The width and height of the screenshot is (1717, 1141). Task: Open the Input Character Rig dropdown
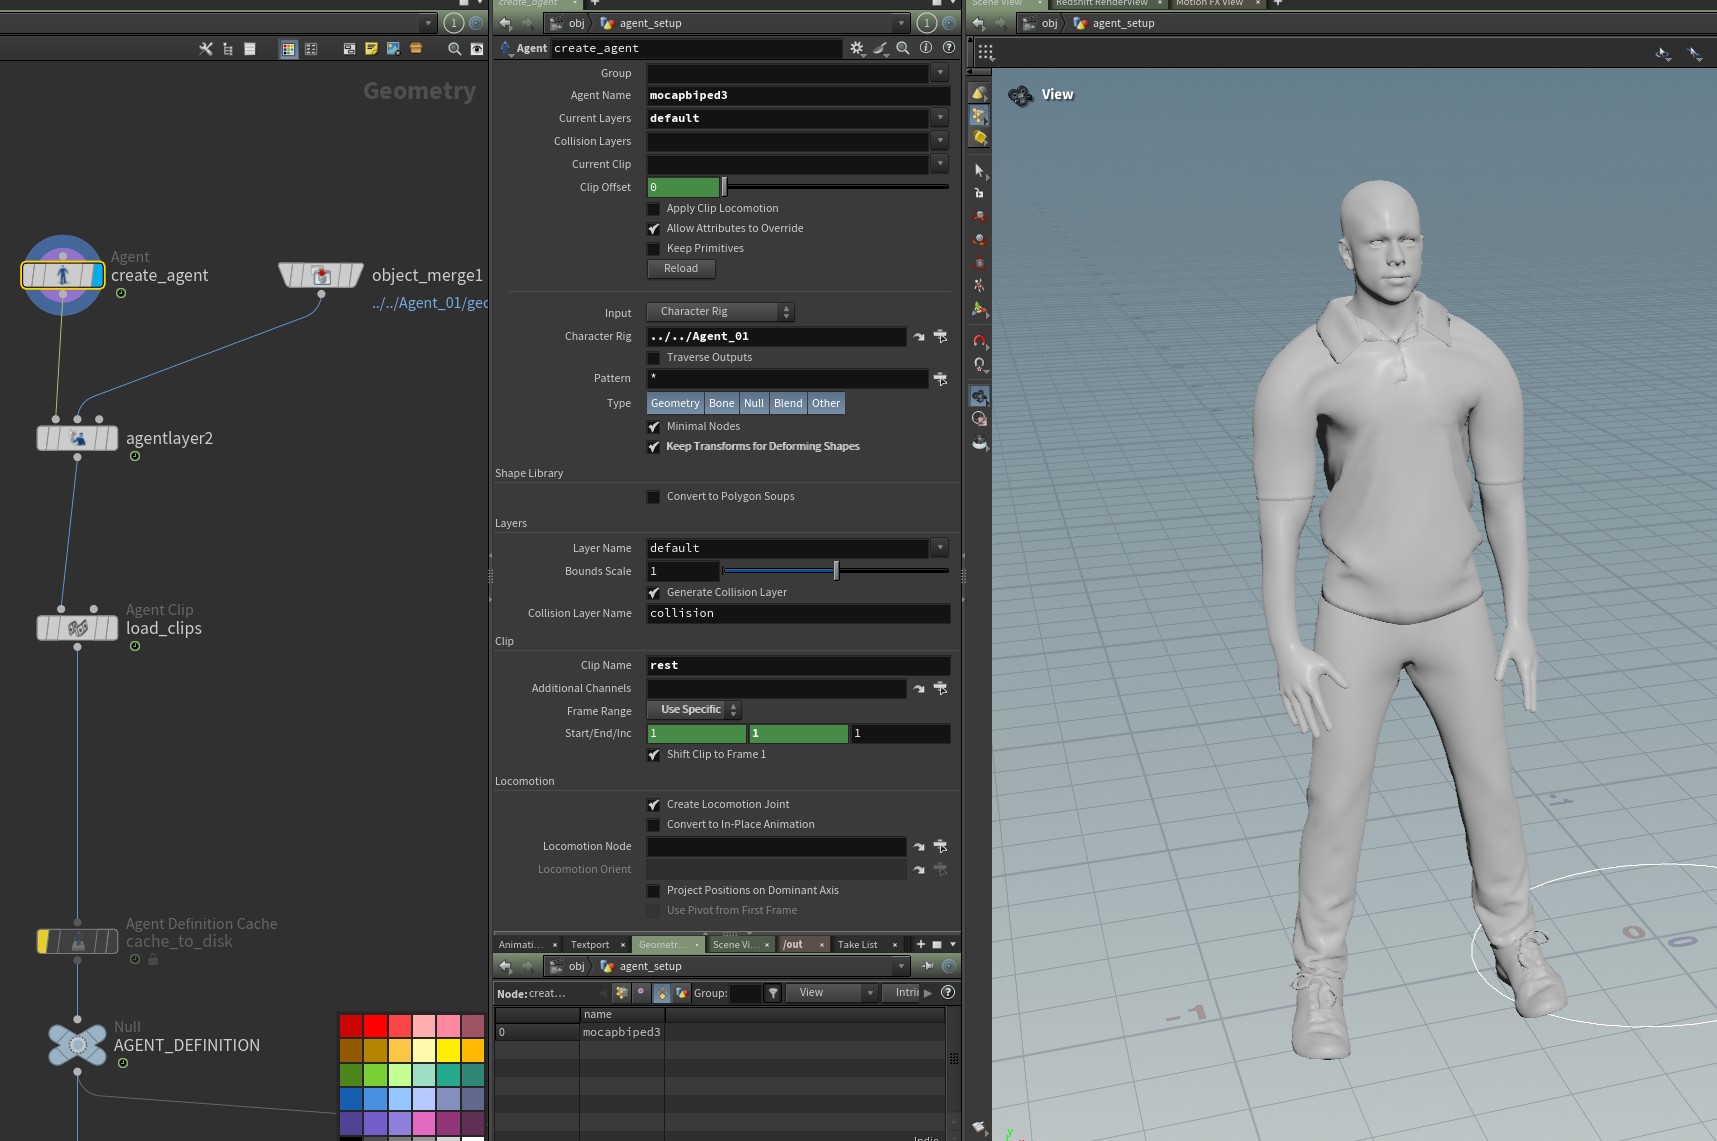point(720,312)
